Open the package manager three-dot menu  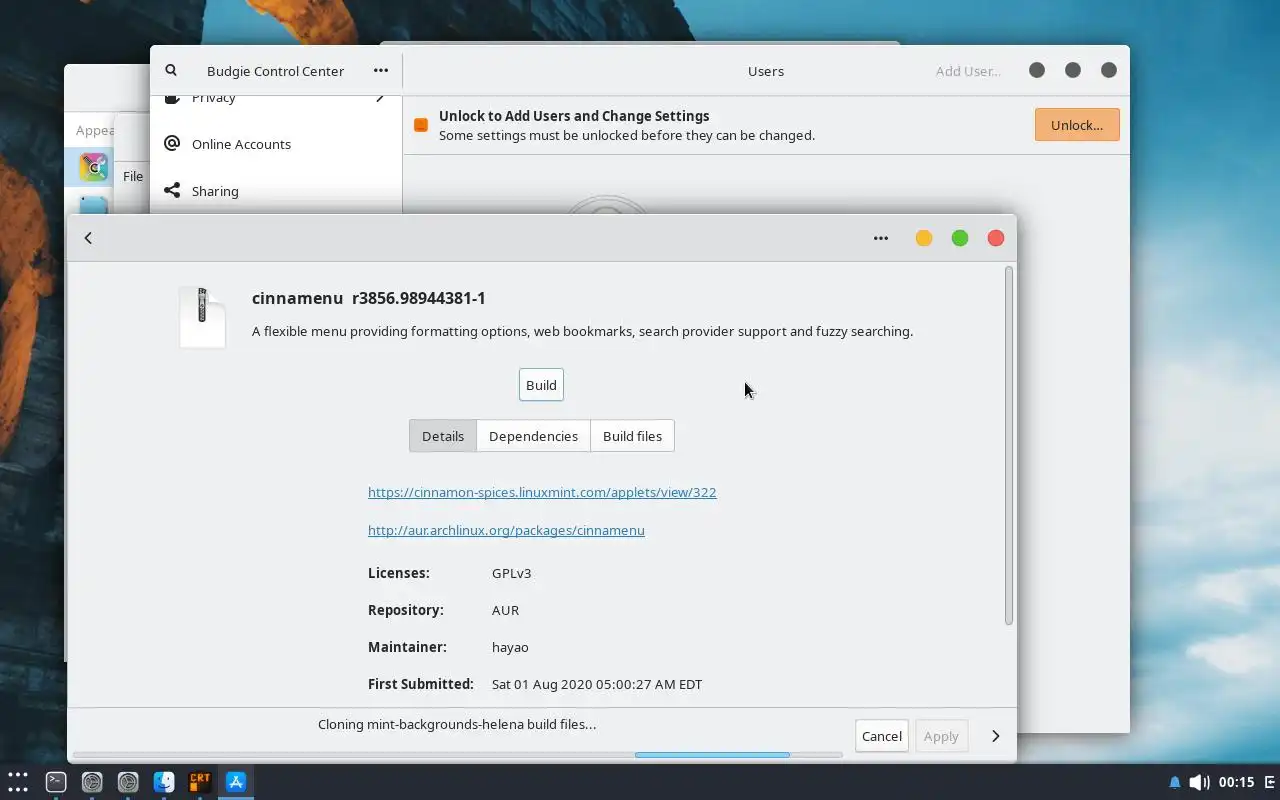(x=881, y=238)
